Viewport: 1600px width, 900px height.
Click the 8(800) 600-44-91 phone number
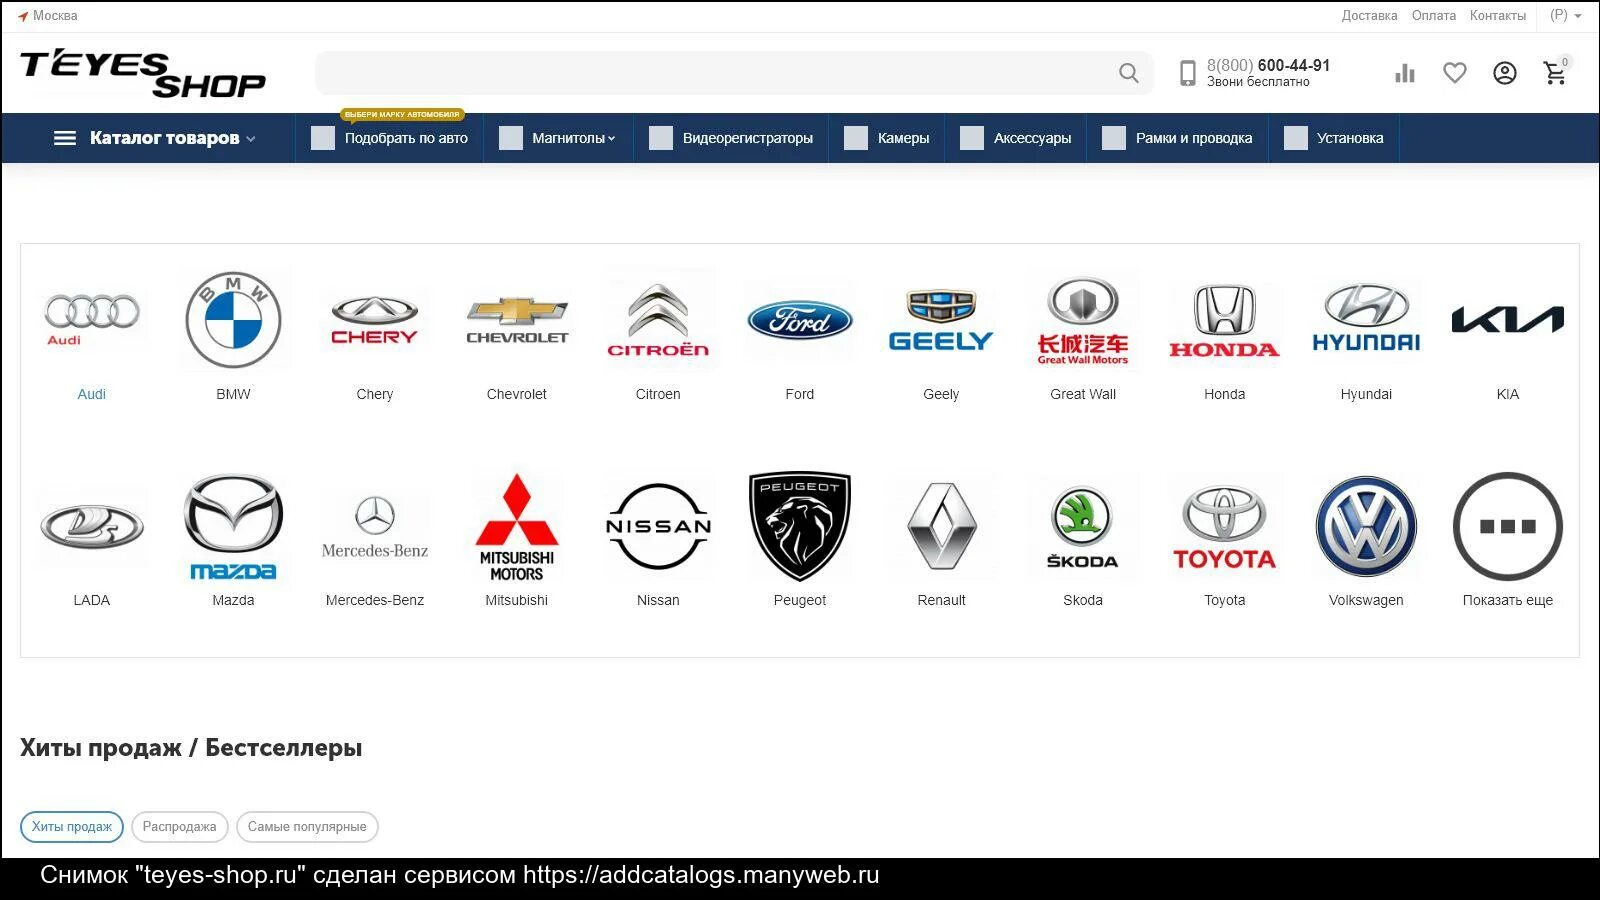1268,65
